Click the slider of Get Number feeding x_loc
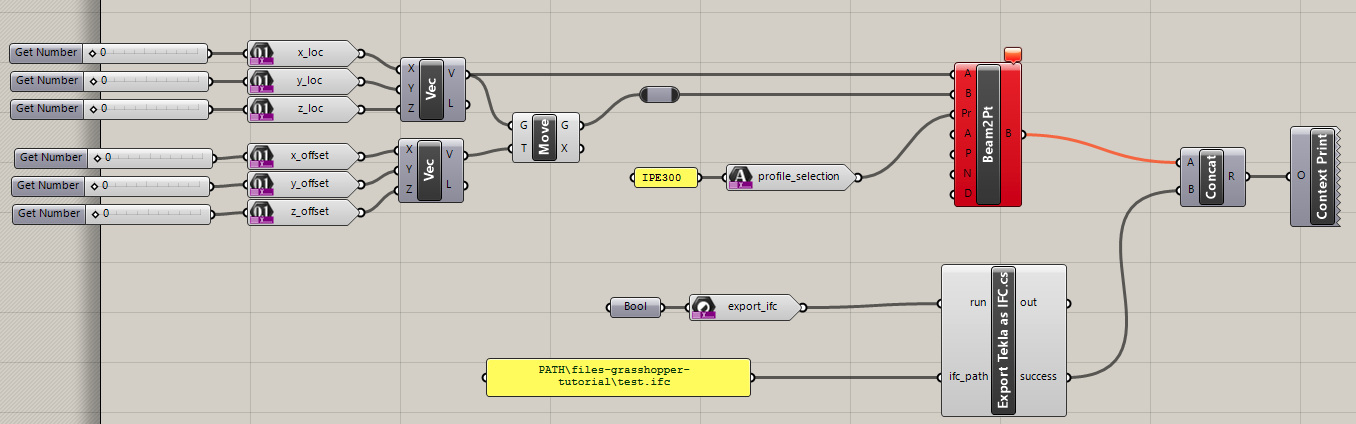The image size is (1356, 424). 150,53
